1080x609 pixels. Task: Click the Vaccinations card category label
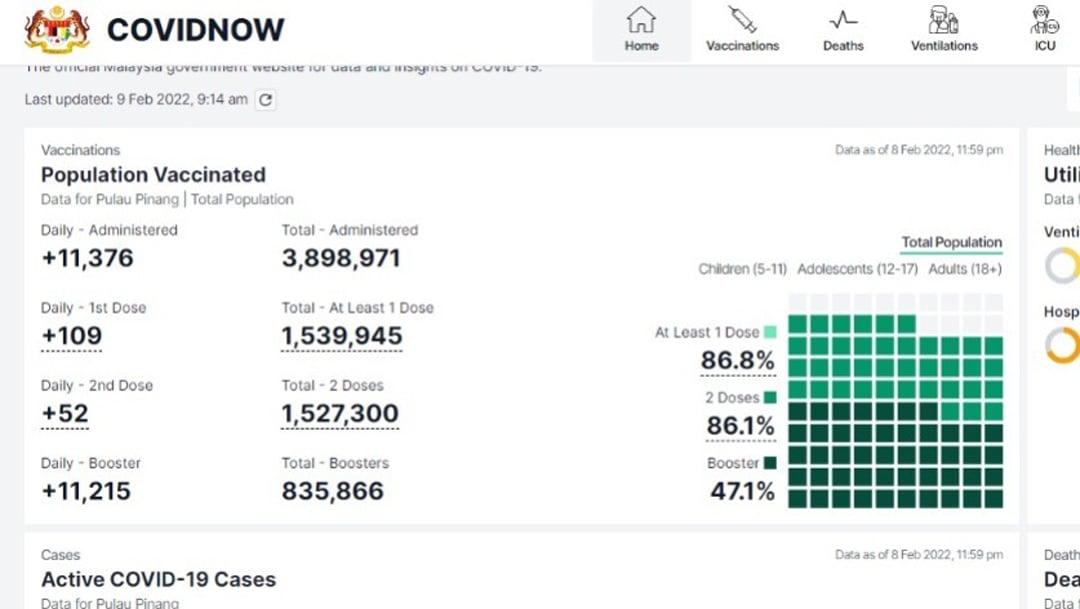(x=80, y=150)
